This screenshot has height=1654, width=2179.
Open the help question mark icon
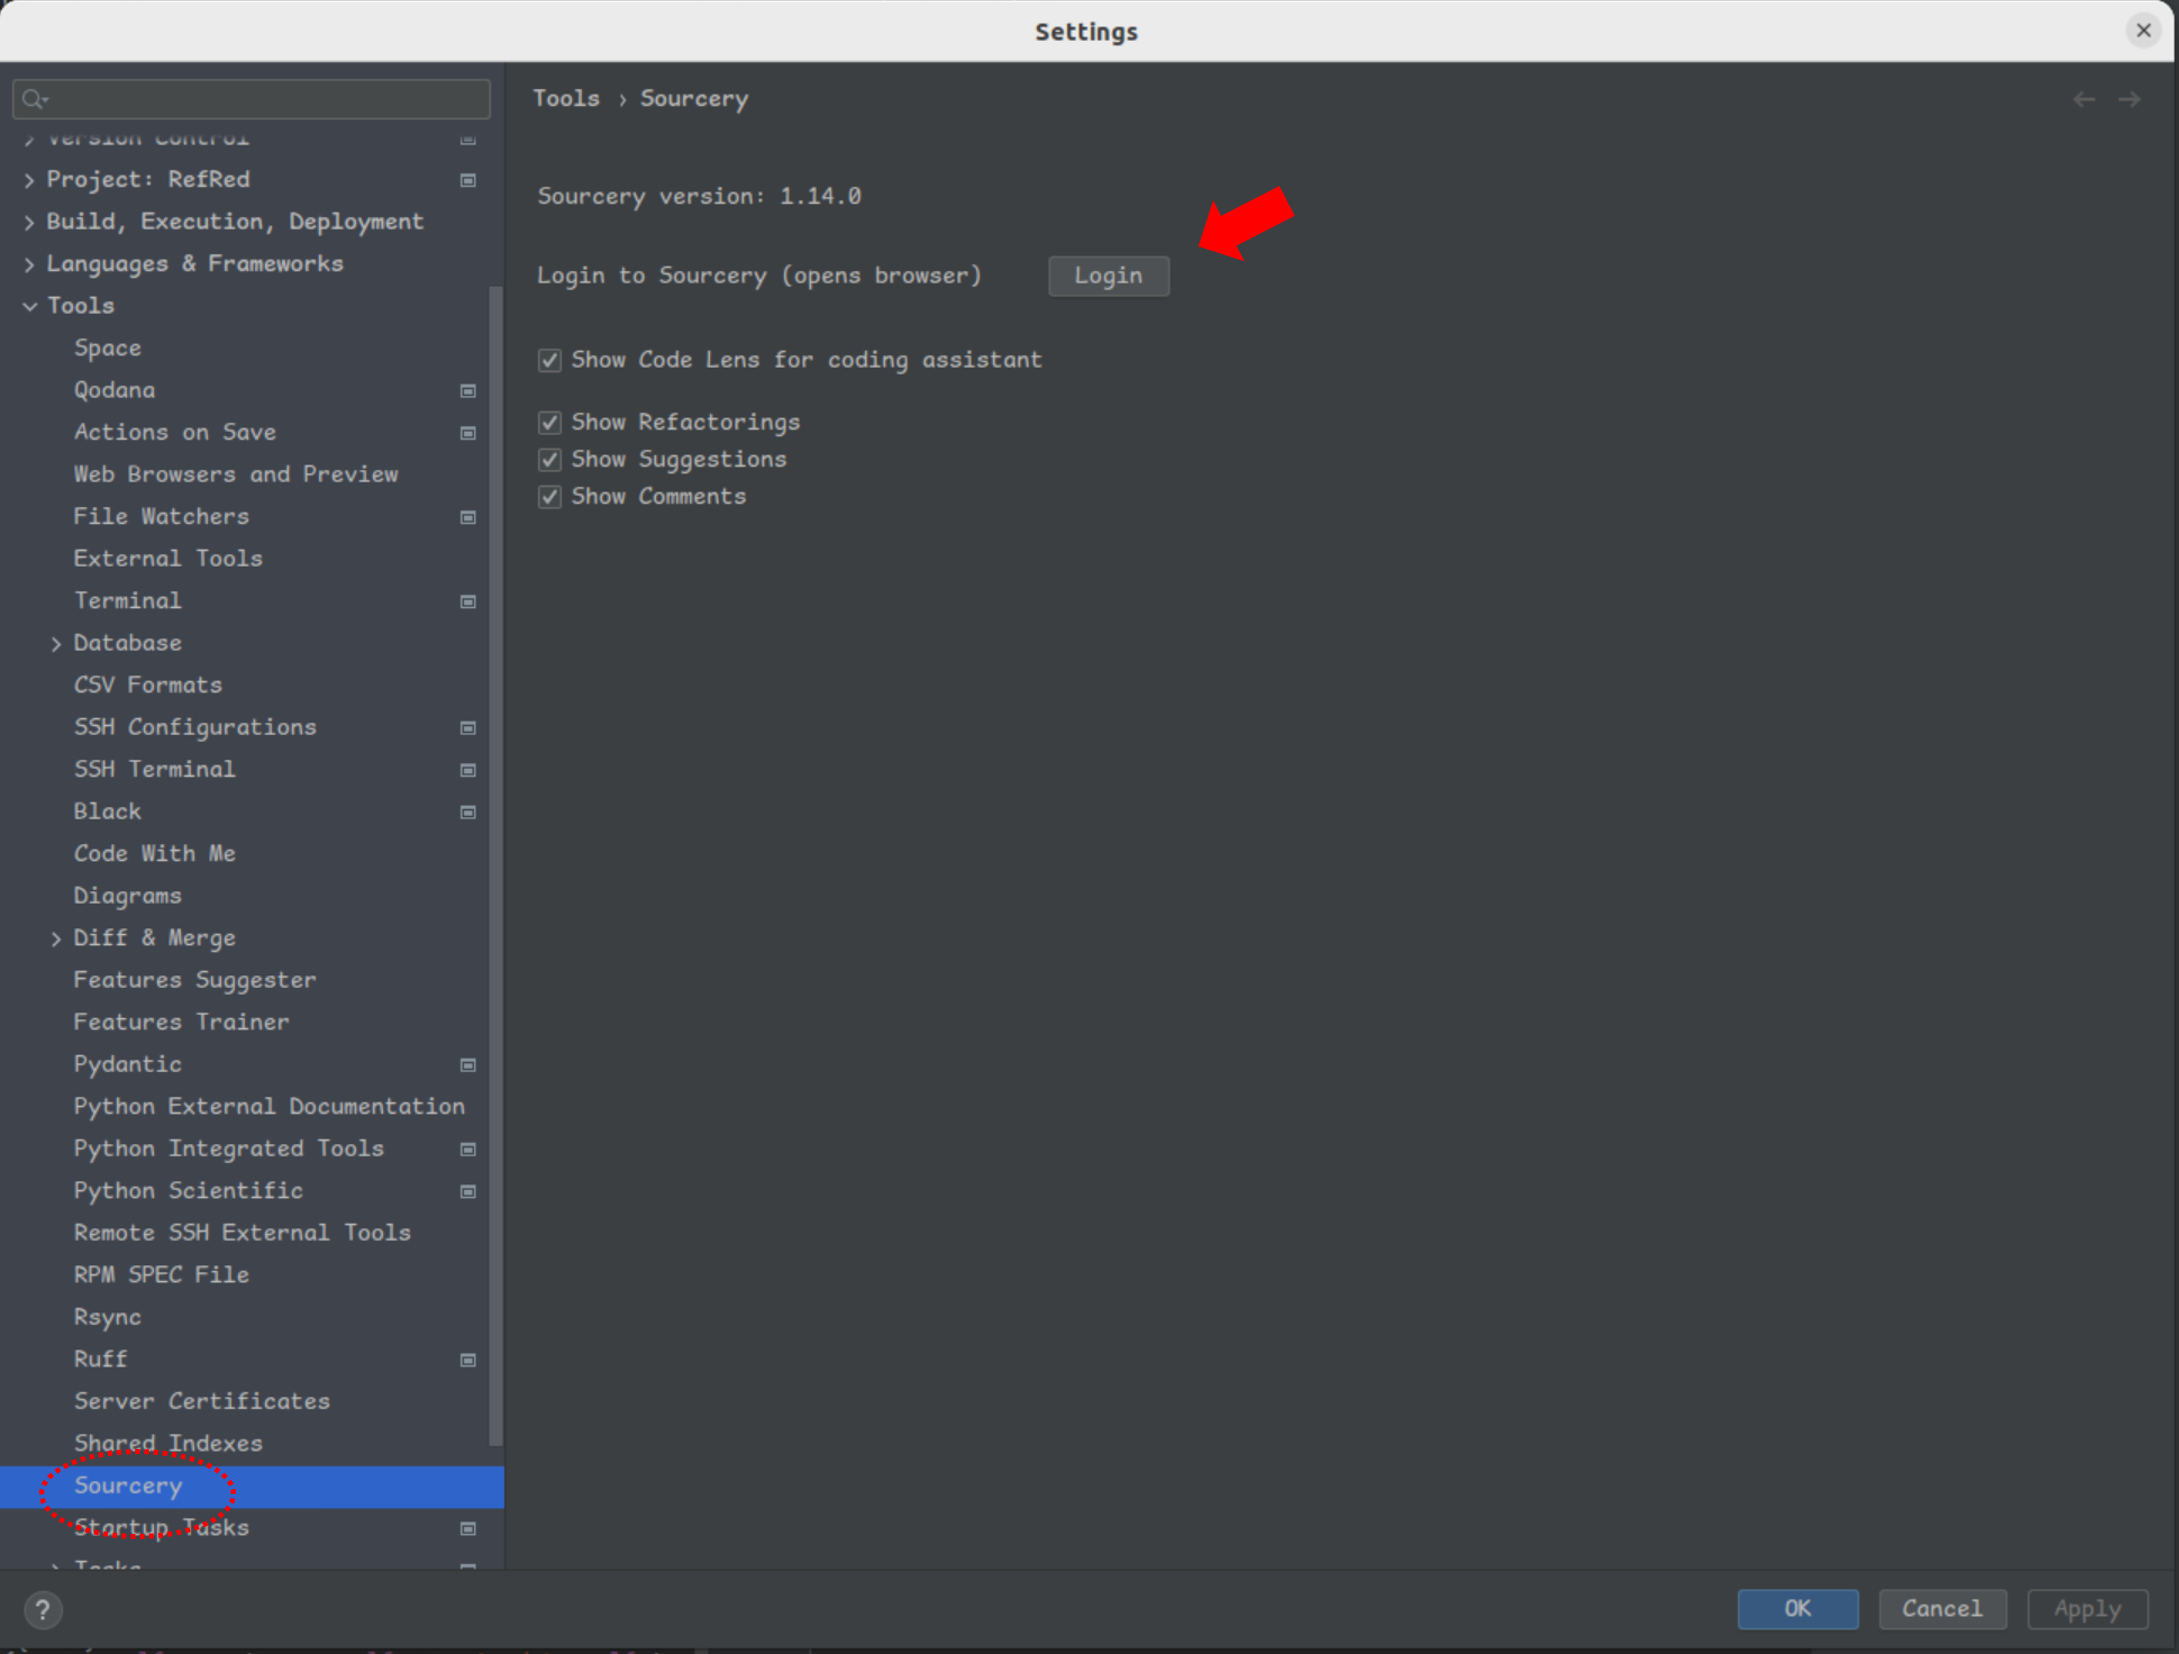42,1610
